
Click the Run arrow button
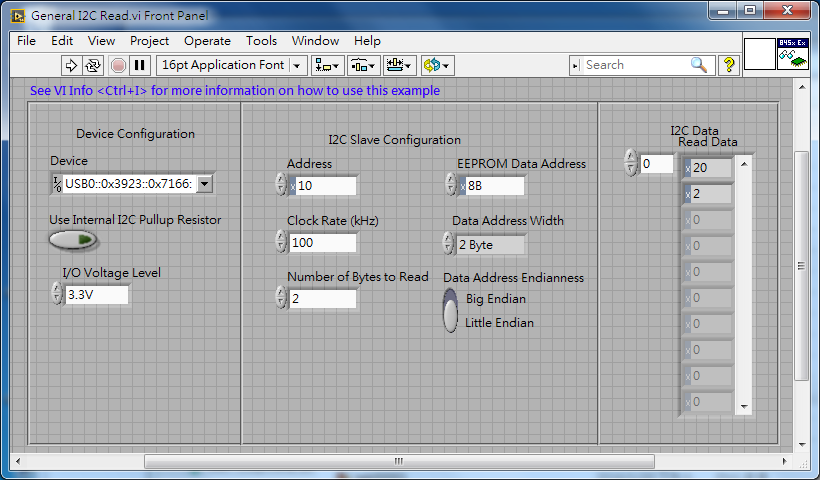click(71, 65)
